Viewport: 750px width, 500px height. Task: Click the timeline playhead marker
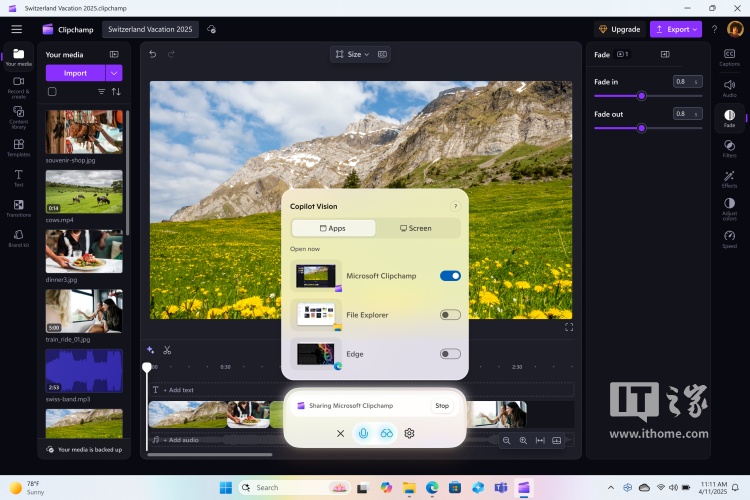tap(147, 367)
